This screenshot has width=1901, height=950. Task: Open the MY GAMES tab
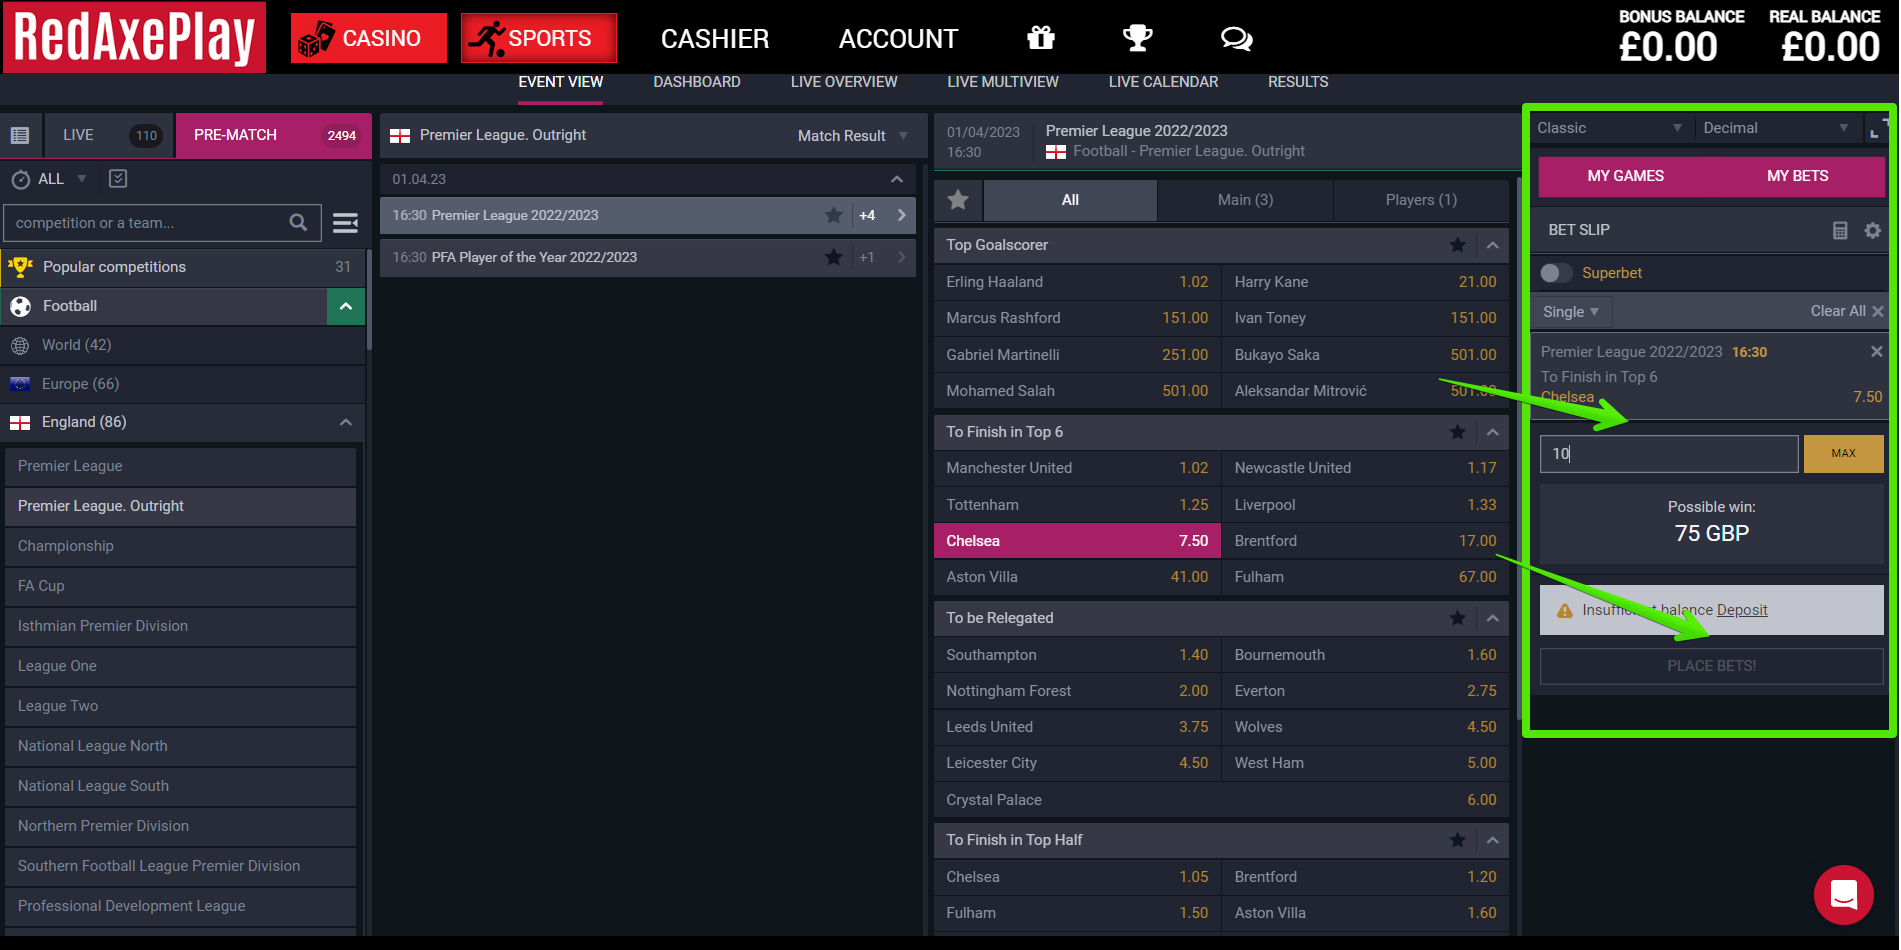coord(1625,176)
